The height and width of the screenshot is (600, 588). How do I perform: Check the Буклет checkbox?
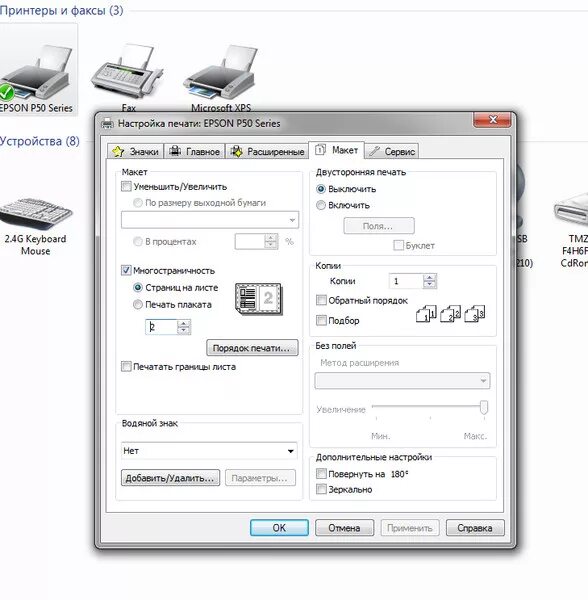click(398, 245)
